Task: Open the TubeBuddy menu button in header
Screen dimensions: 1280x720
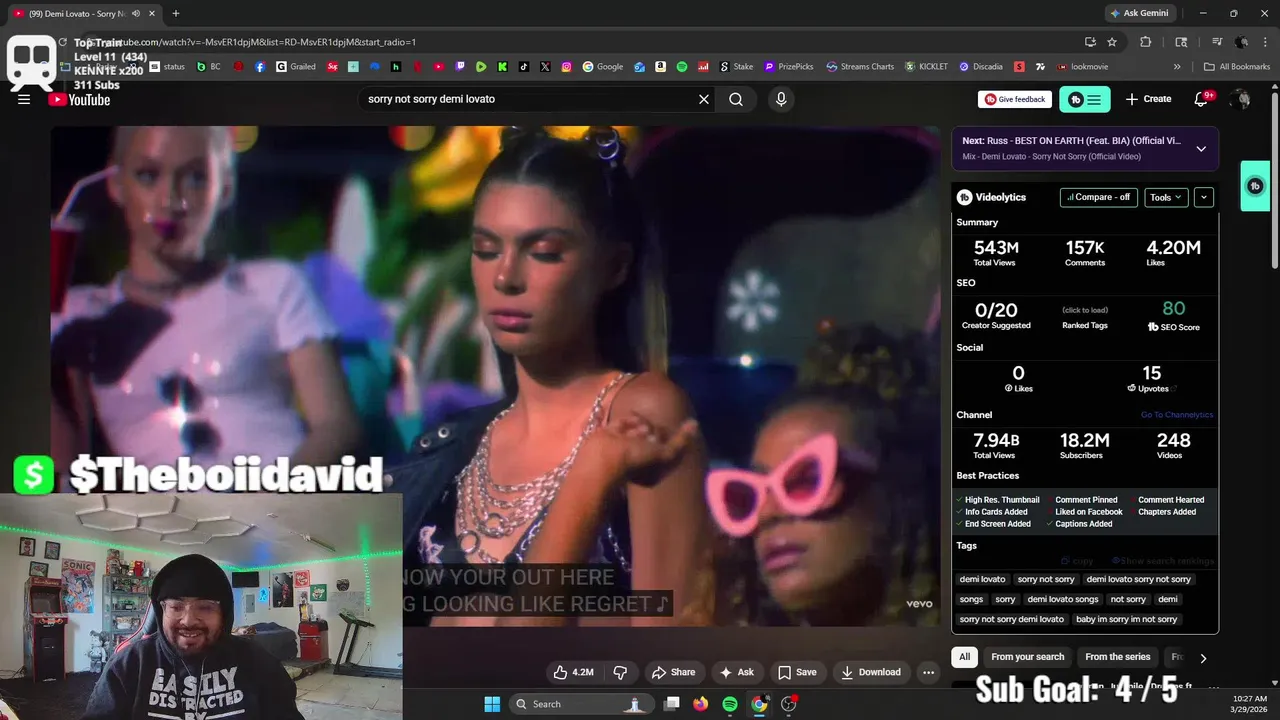Action: tap(1085, 99)
